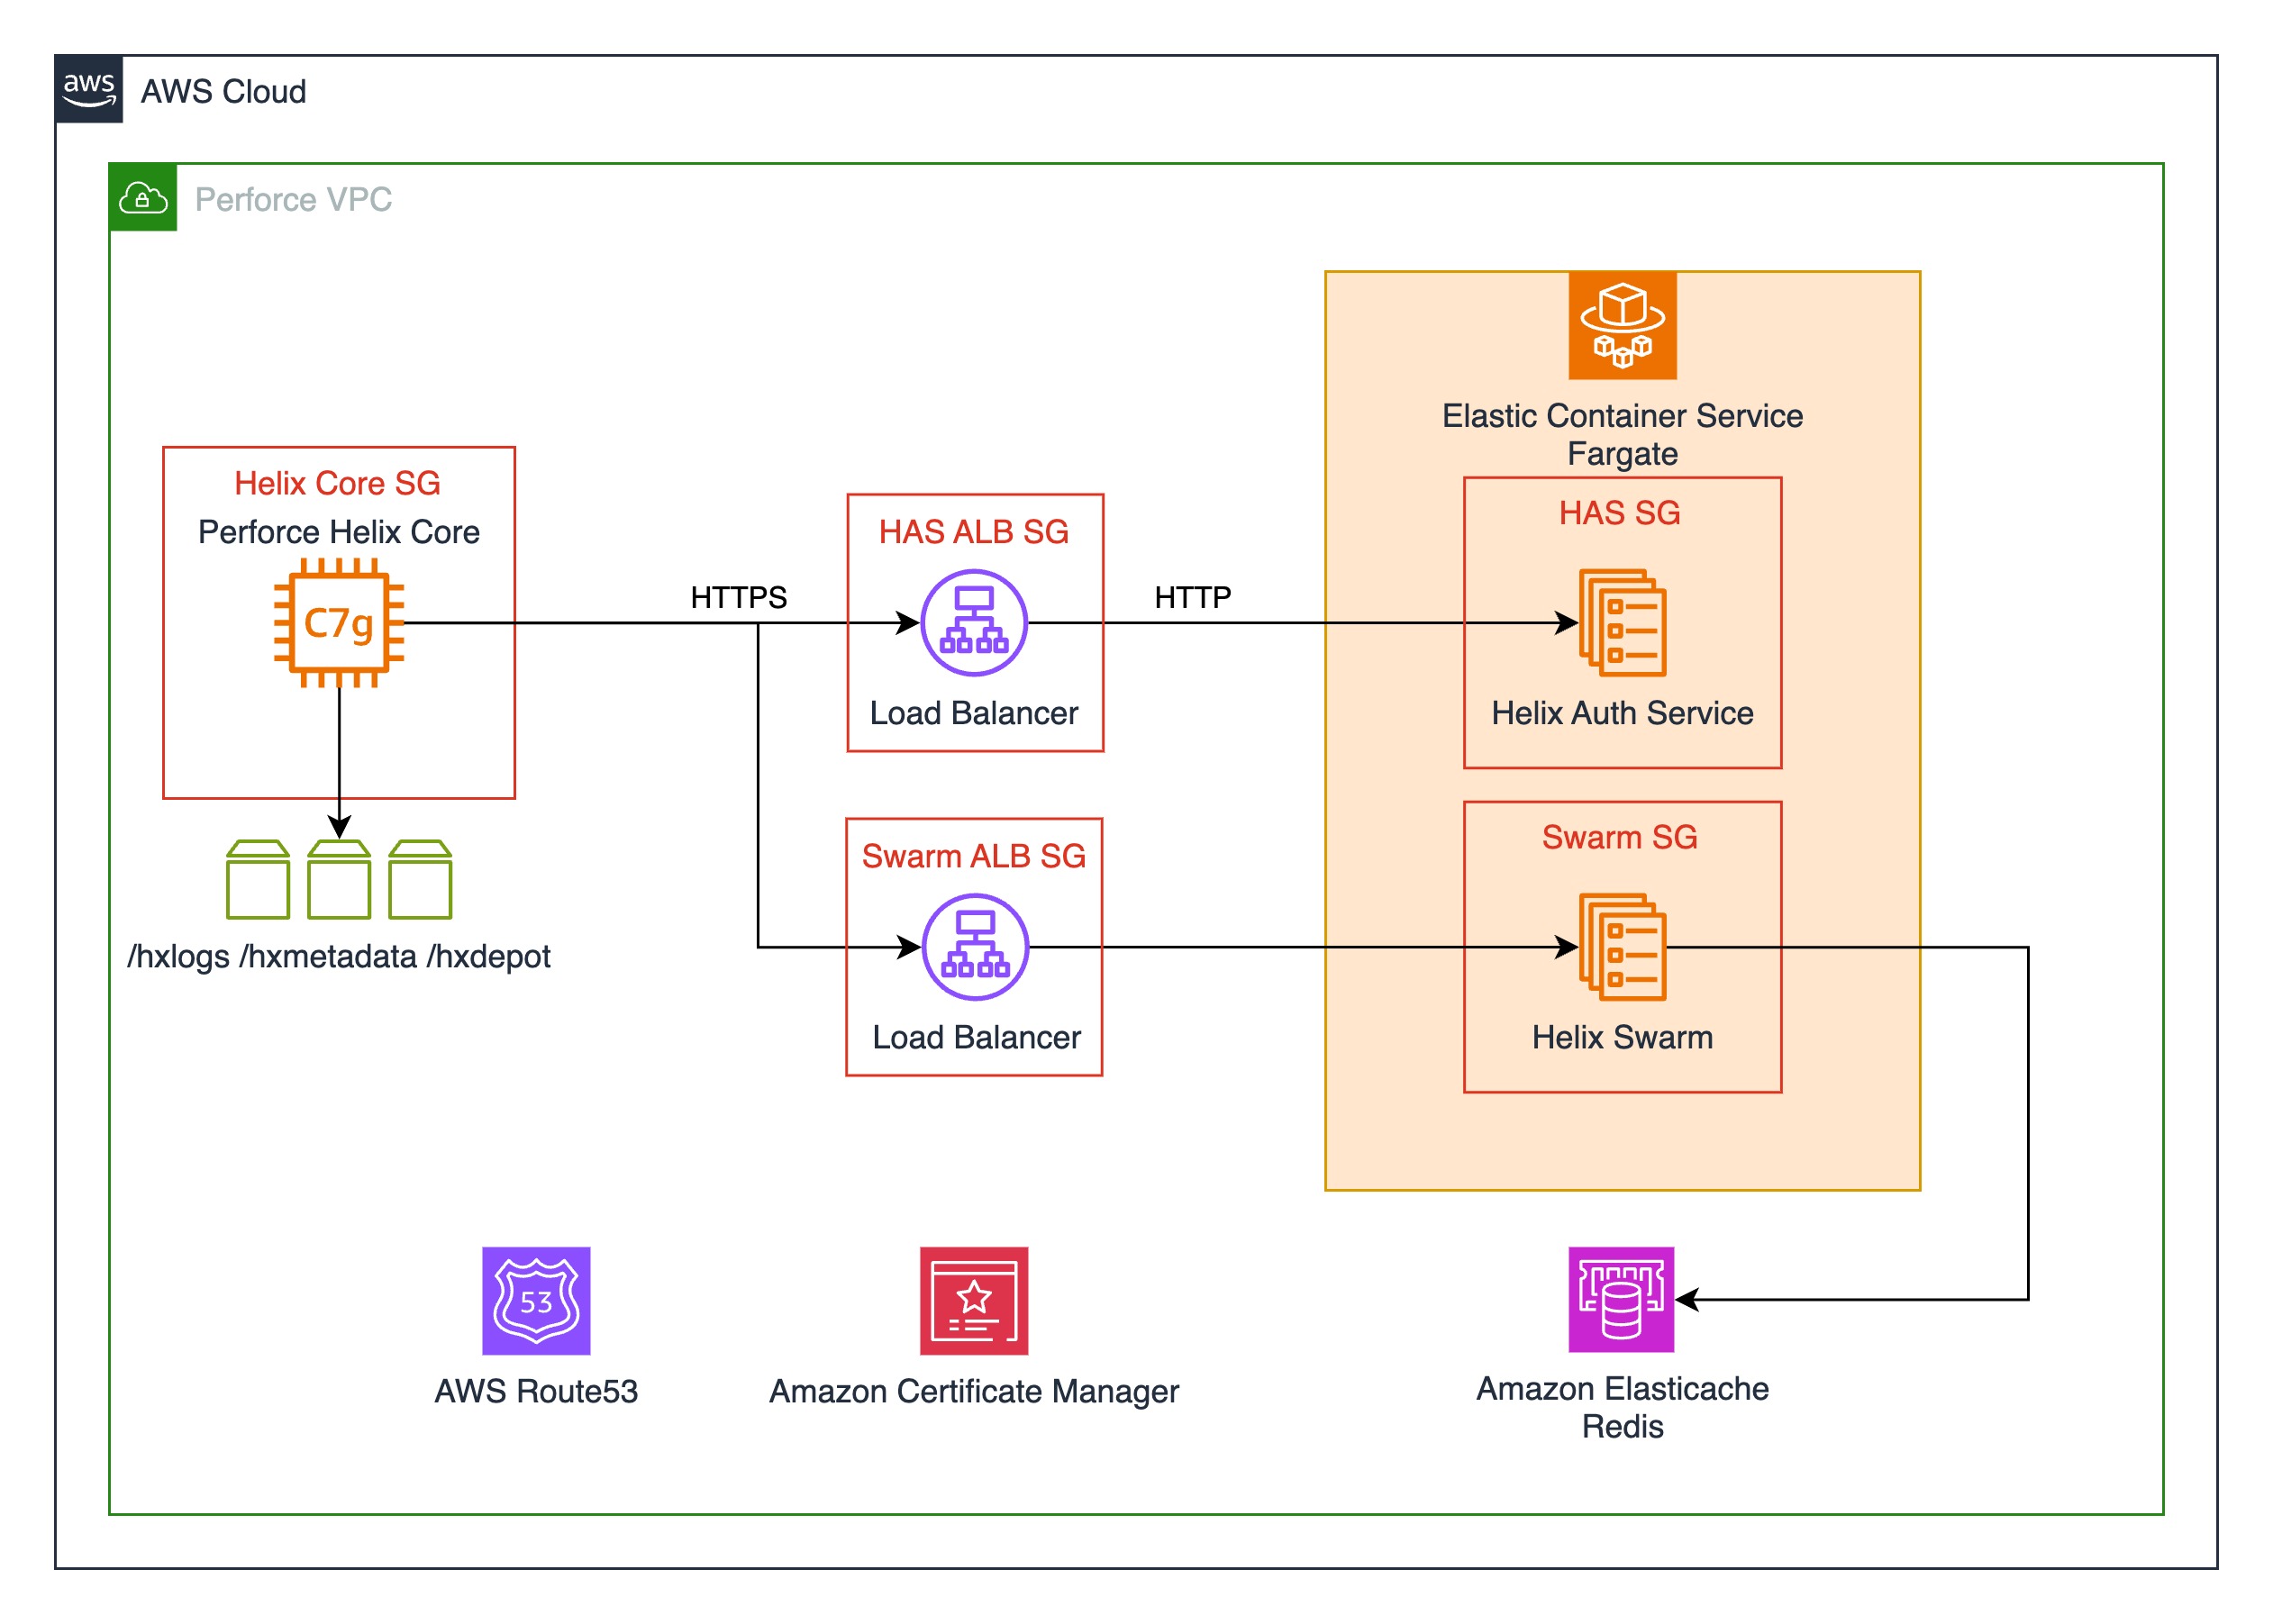Viewport: 2273px width, 1624px height.
Task: Click the 'Elastic Container Service Fargate' label
Action: (x=1622, y=434)
